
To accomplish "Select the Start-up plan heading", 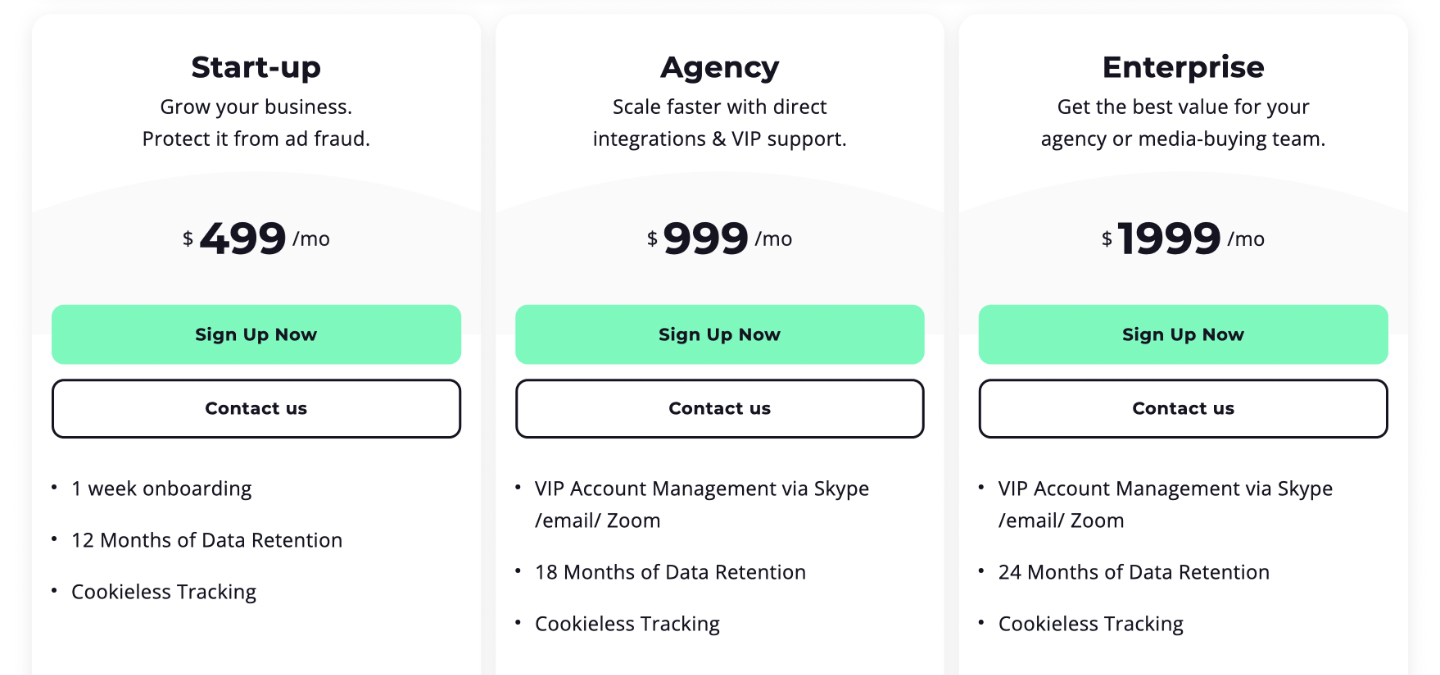I will click(256, 67).
